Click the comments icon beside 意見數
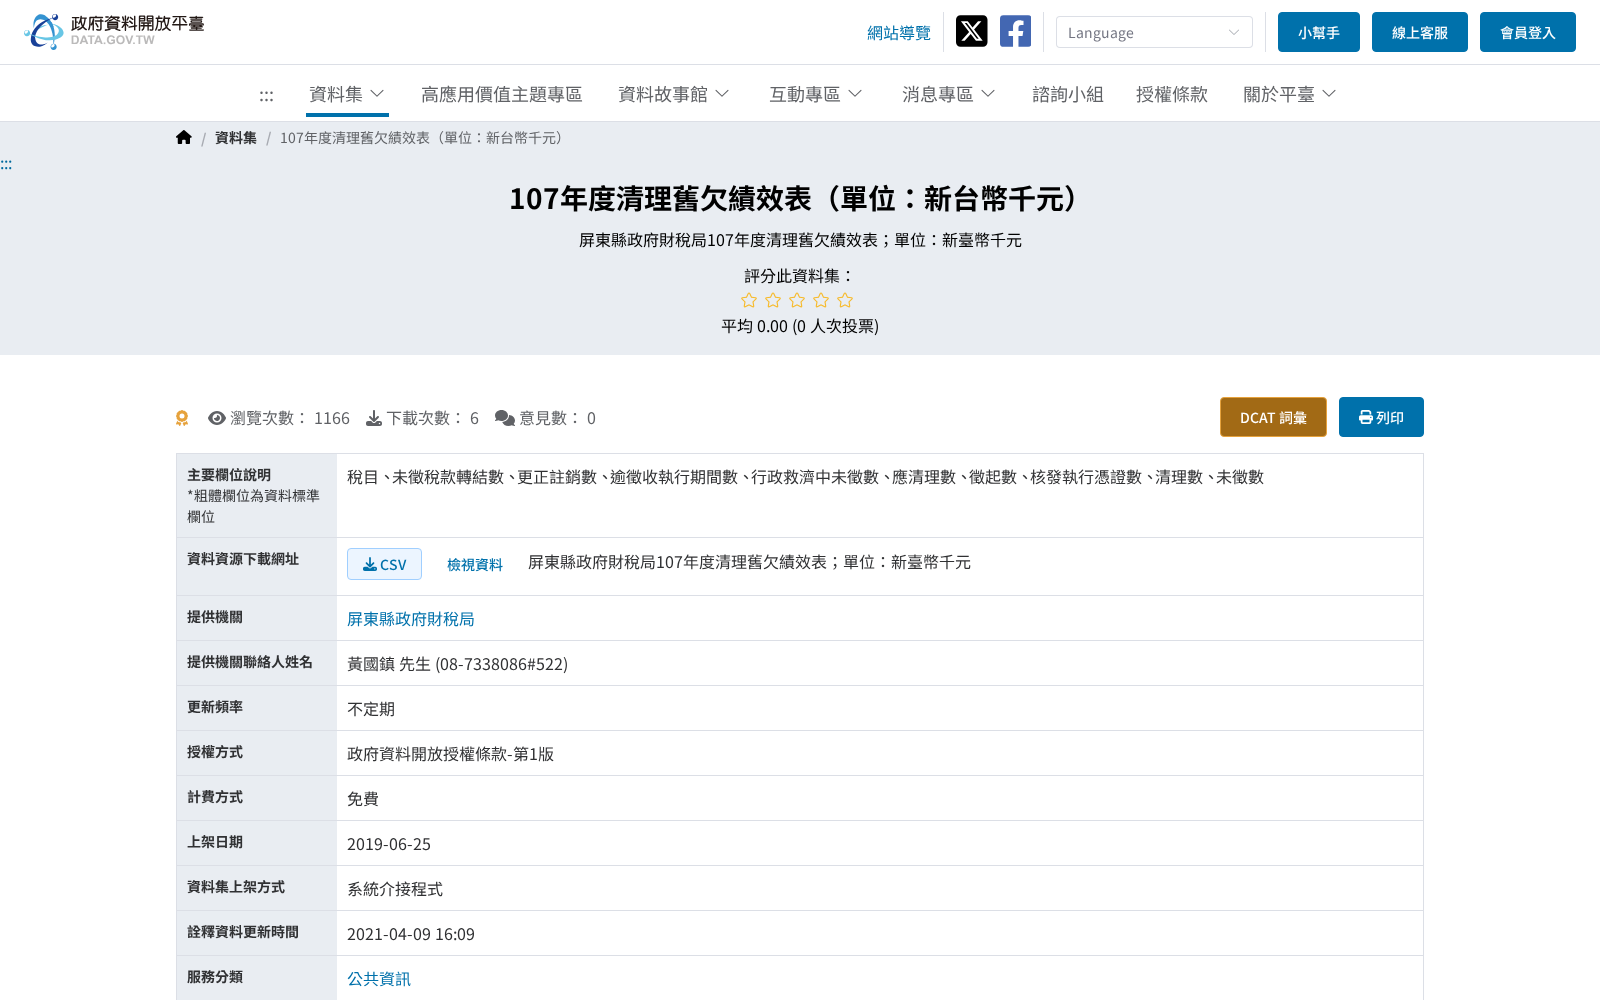The image size is (1600, 1000). pyautogui.click(x=505, y=418)
